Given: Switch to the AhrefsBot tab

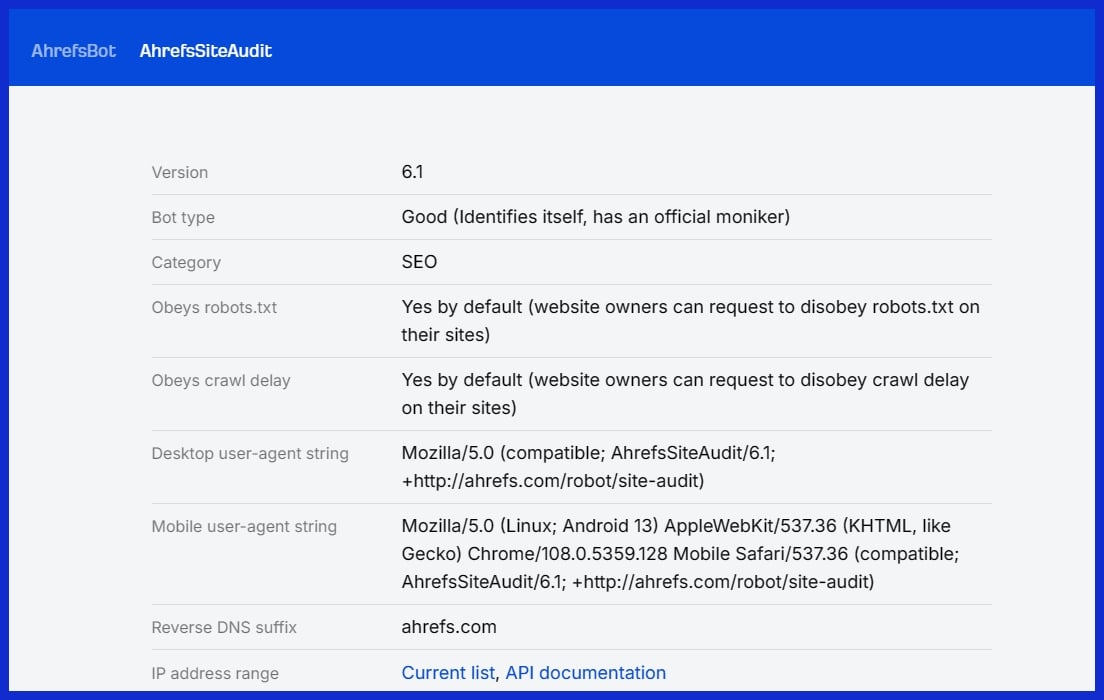Looking at the screenshot, I should click(73, 50).
